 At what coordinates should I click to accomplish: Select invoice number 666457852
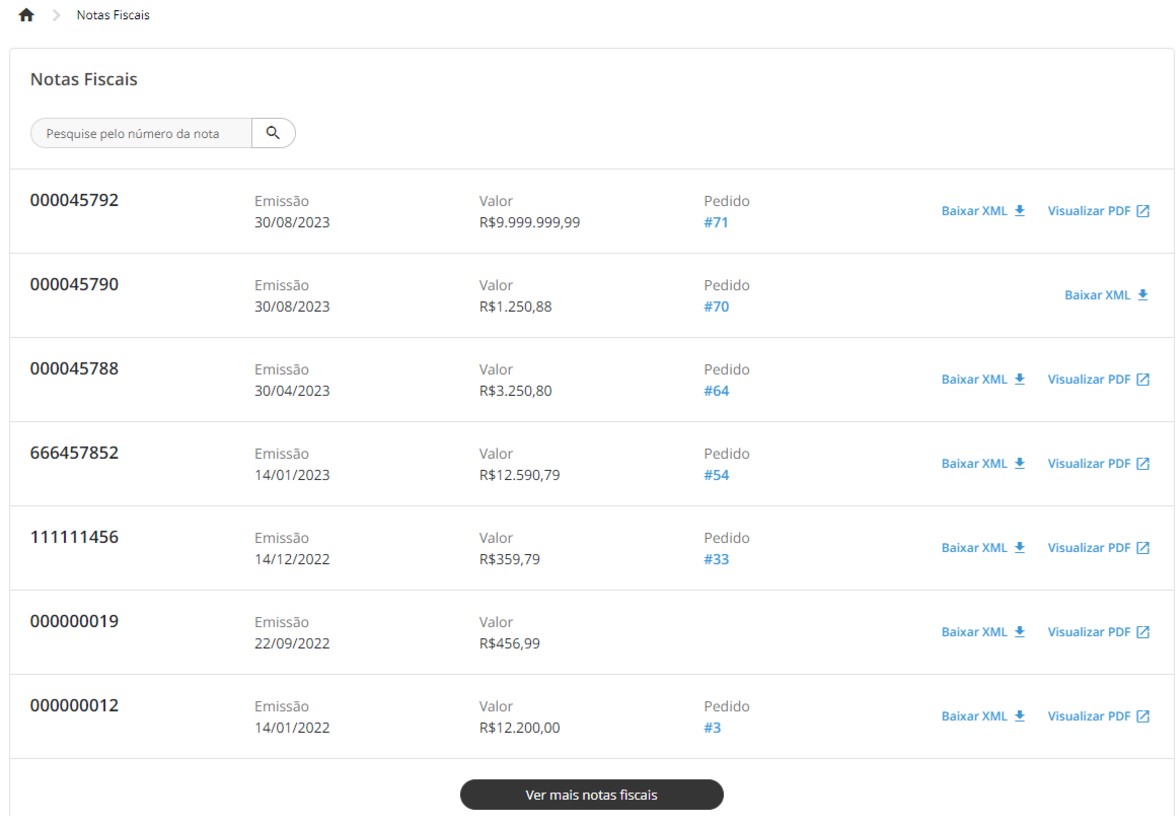tap(74, 453)
